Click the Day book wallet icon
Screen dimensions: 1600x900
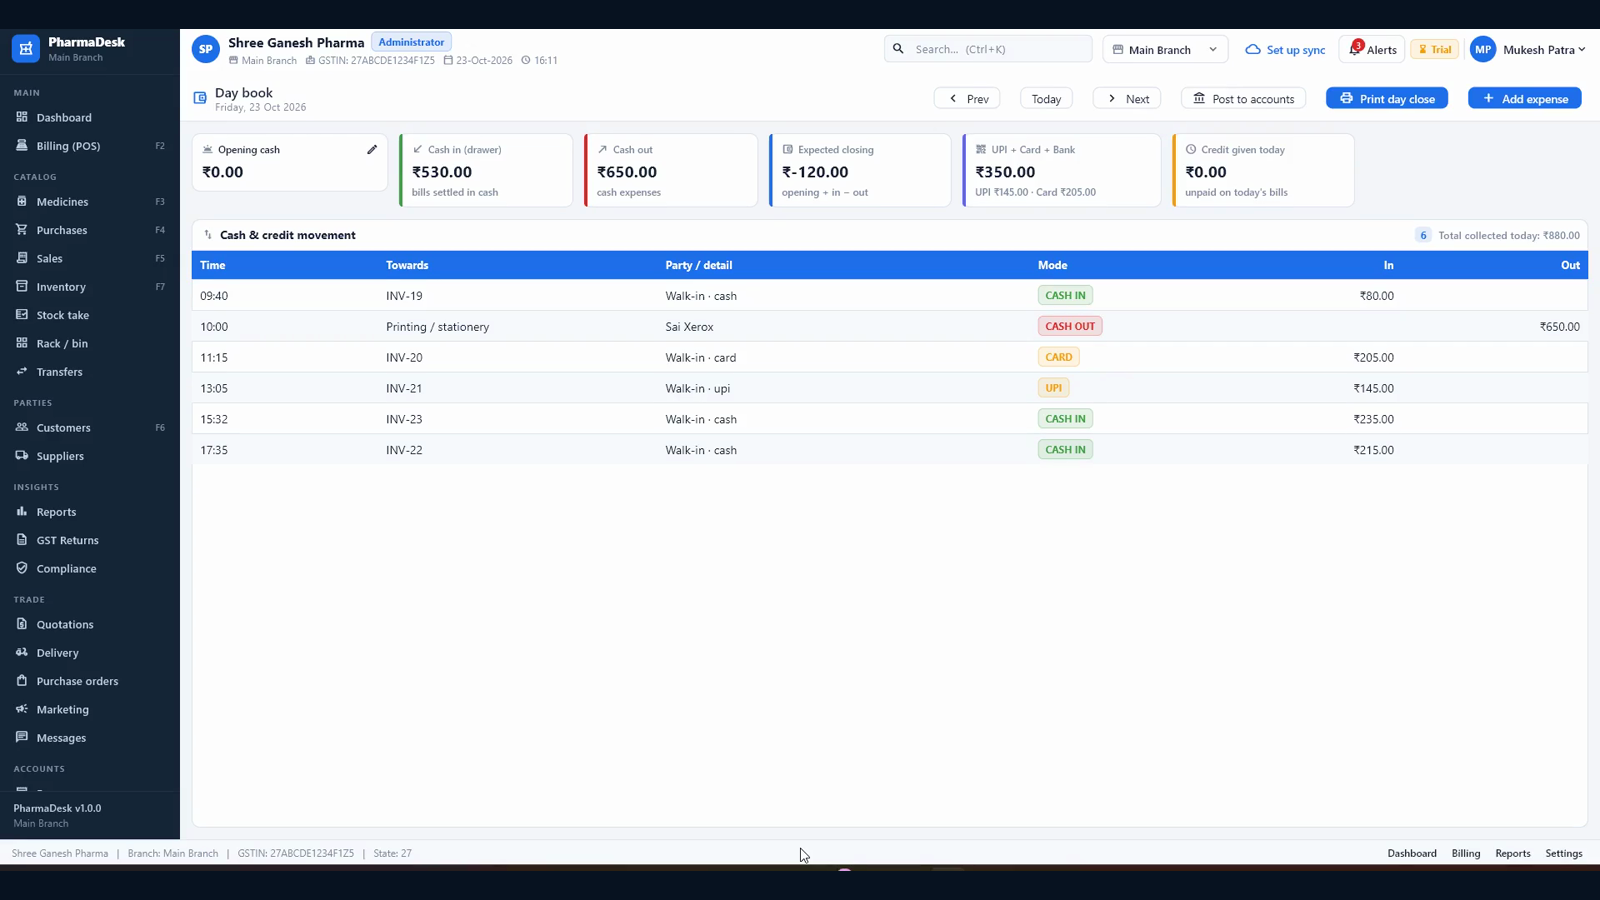pyautogui.click(x=200, y=98)
